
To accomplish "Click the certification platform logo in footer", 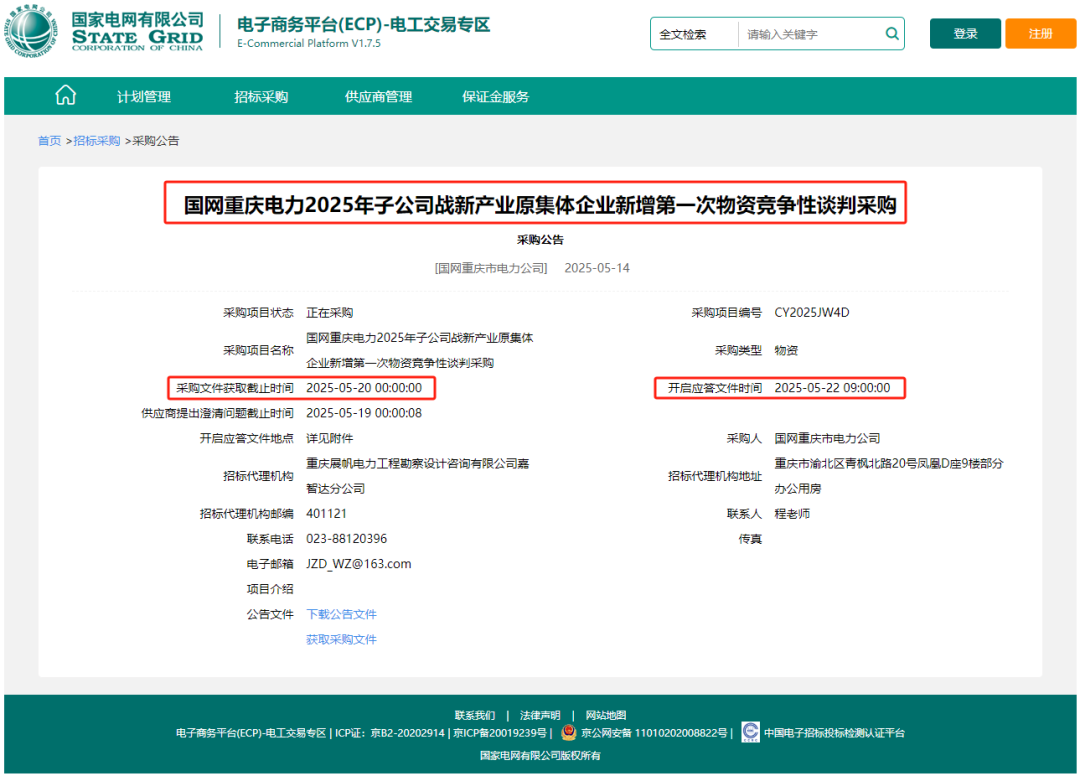I will [750, 732].
